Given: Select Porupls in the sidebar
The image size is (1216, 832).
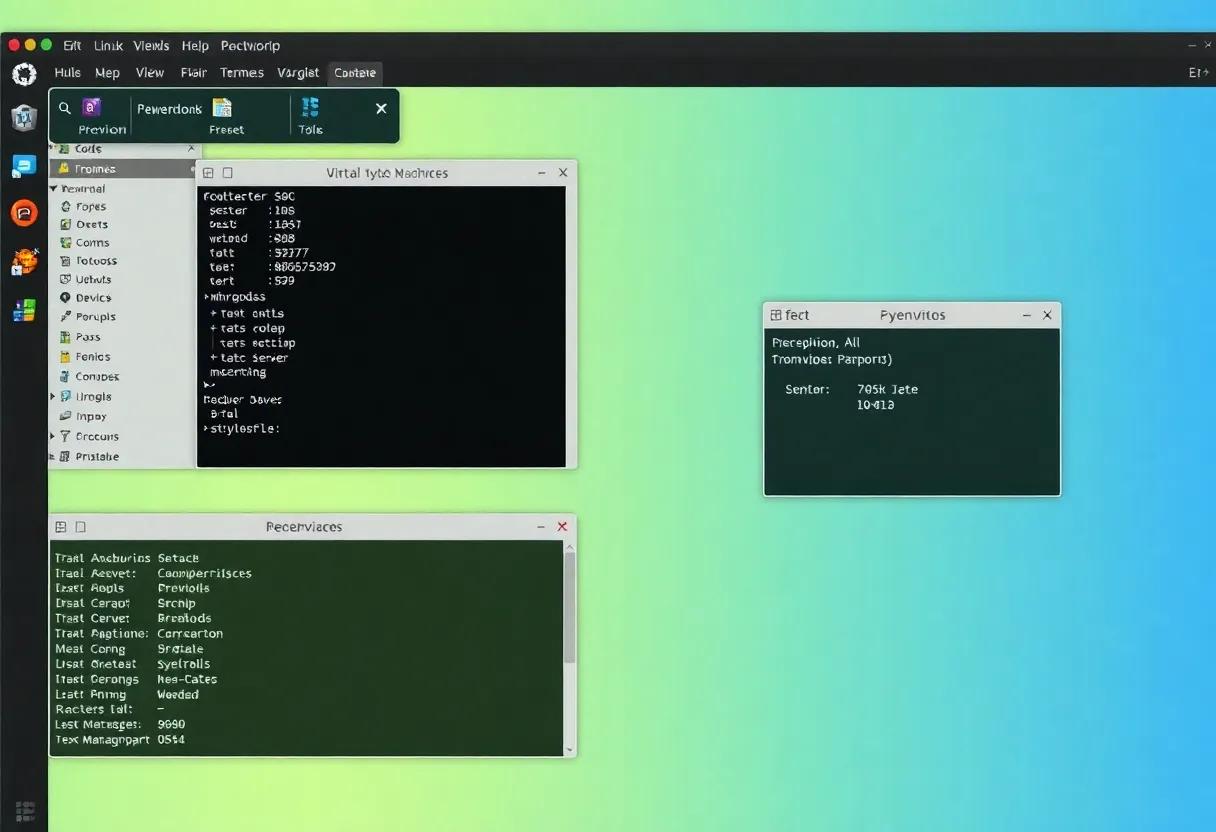Looking at the screenshot, I should click(x=95, y=317).
